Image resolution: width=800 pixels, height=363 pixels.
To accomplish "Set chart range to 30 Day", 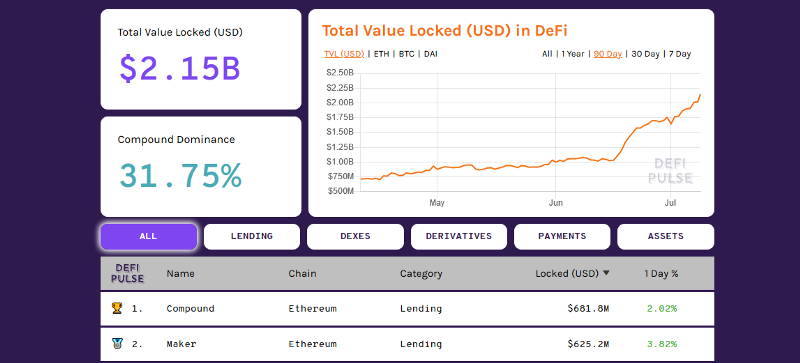I will (x=645, y=54).
